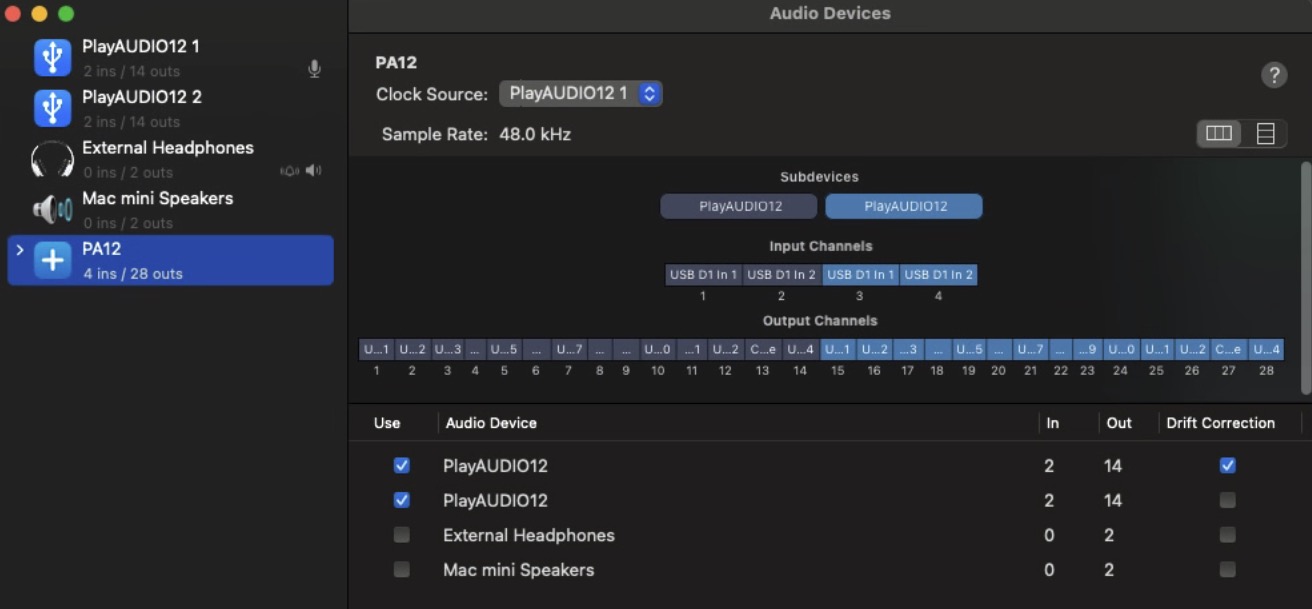
Task: Click the Use column header
Action: pyautogui.click(x=387, y=423)
